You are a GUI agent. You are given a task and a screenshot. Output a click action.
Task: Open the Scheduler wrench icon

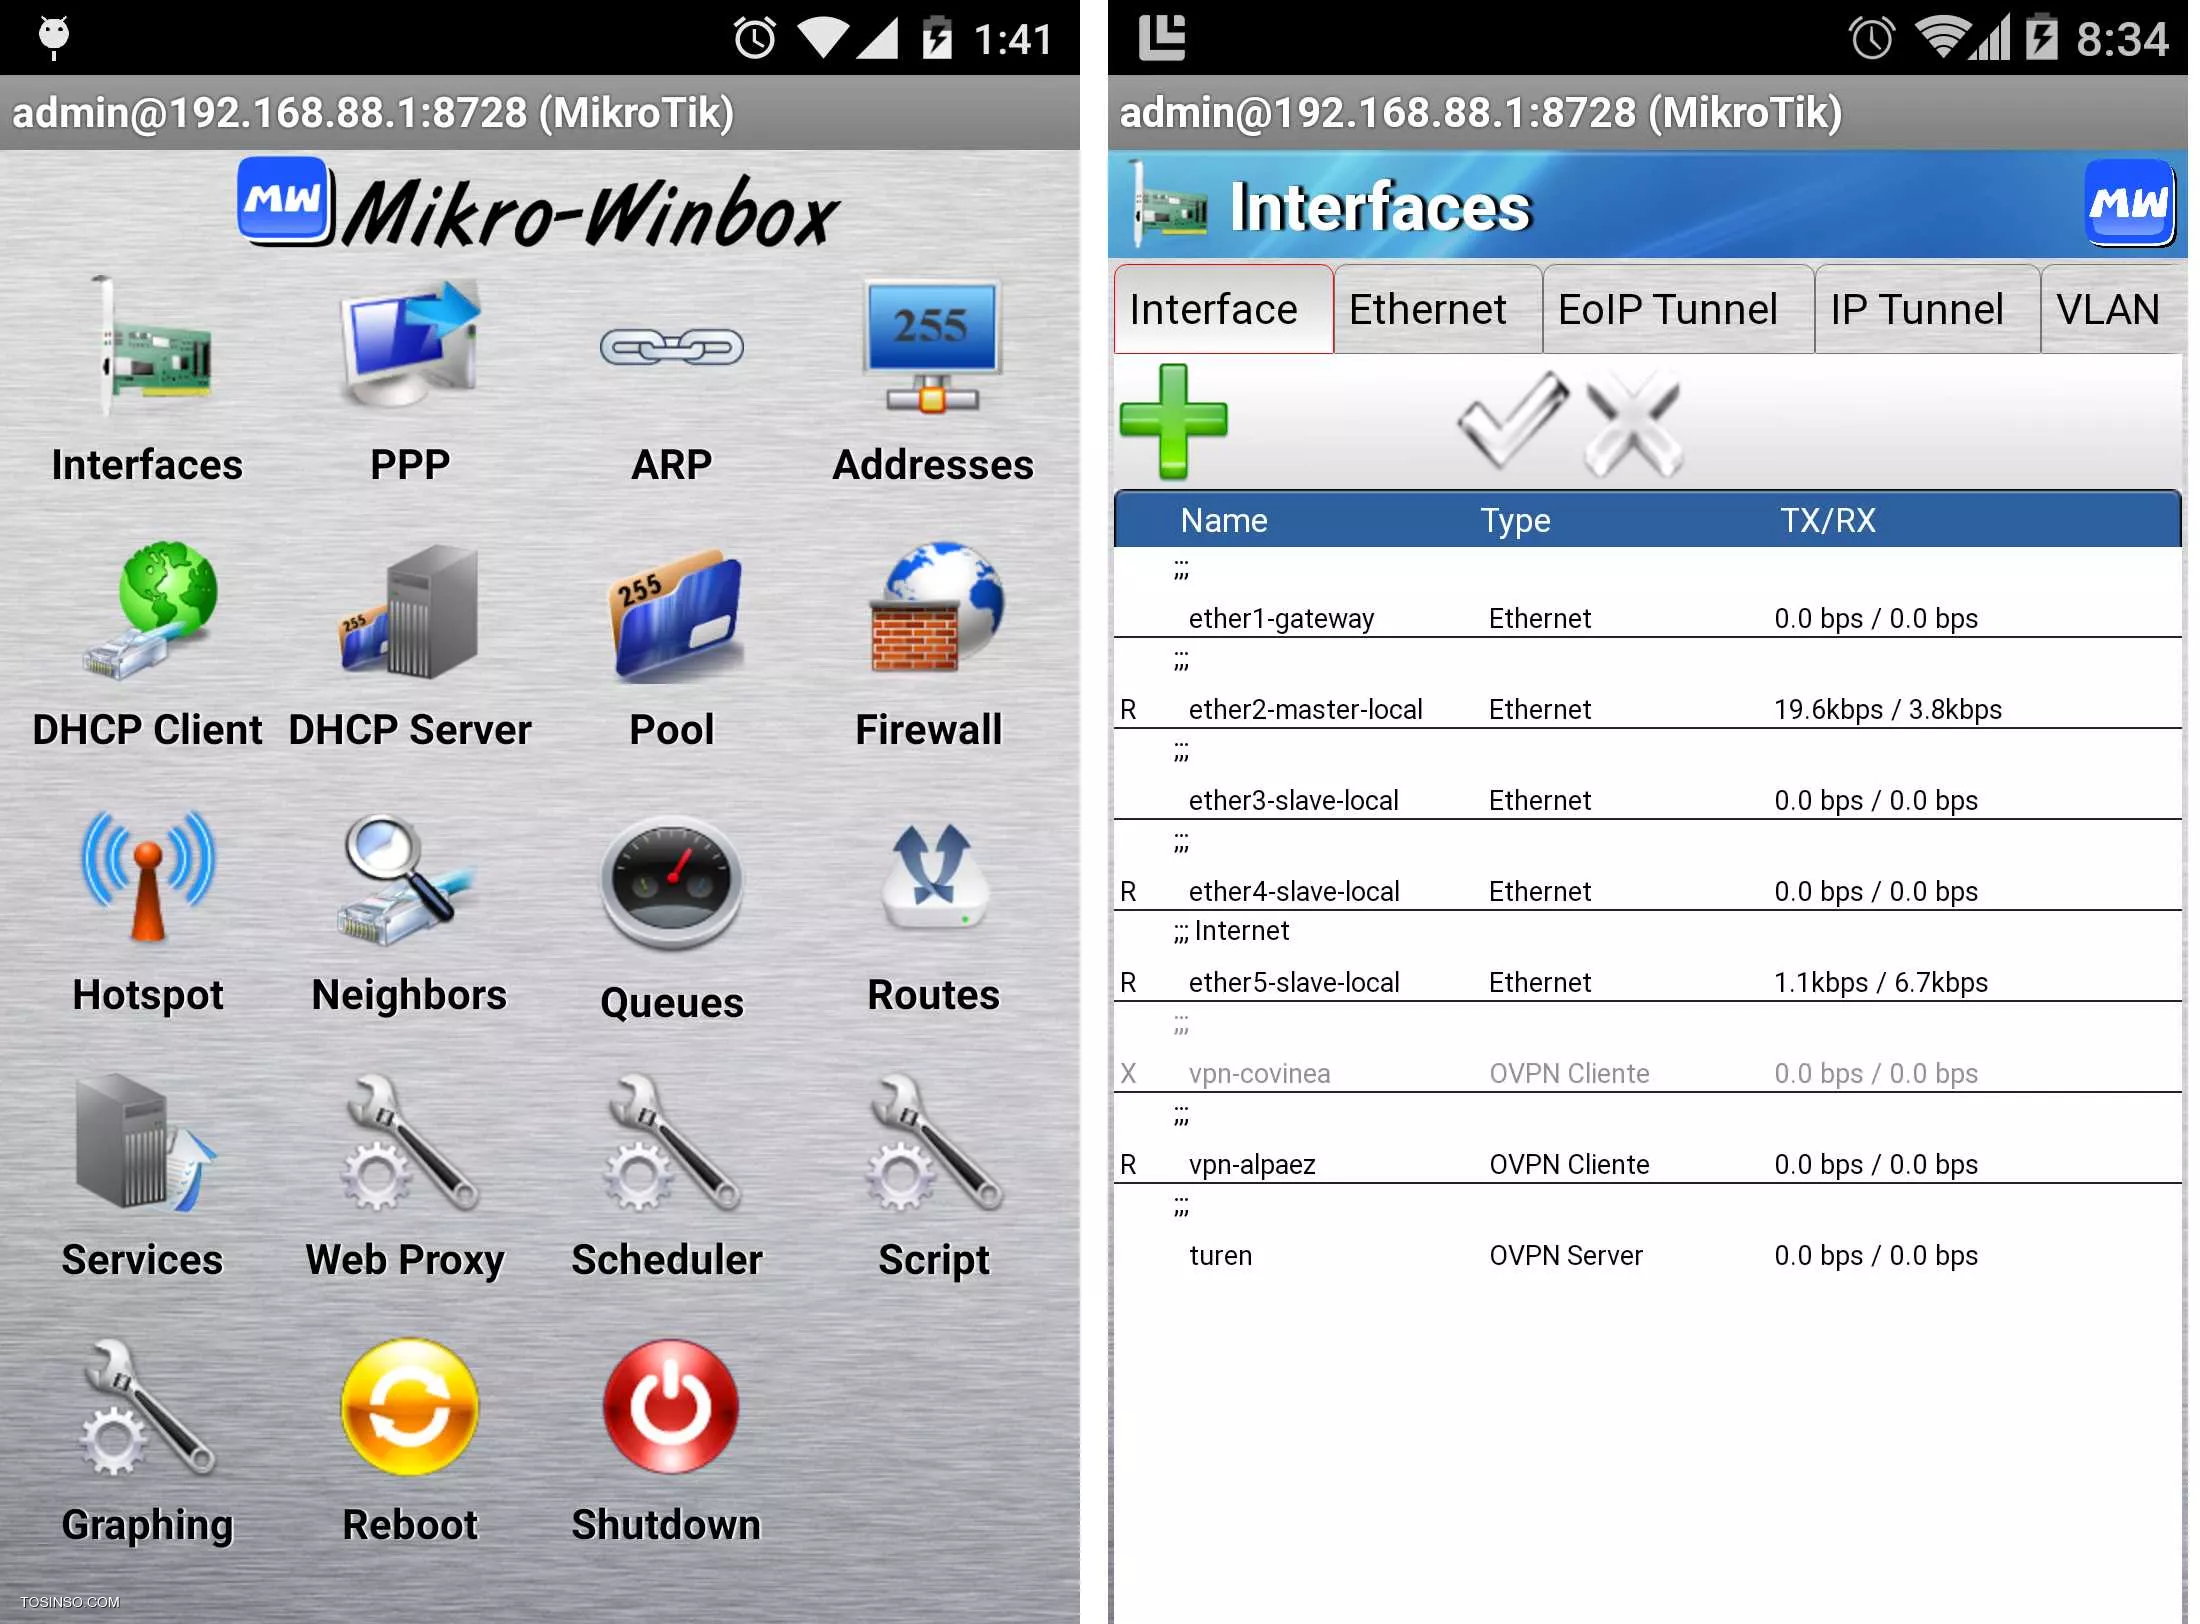coord(672,1142)
